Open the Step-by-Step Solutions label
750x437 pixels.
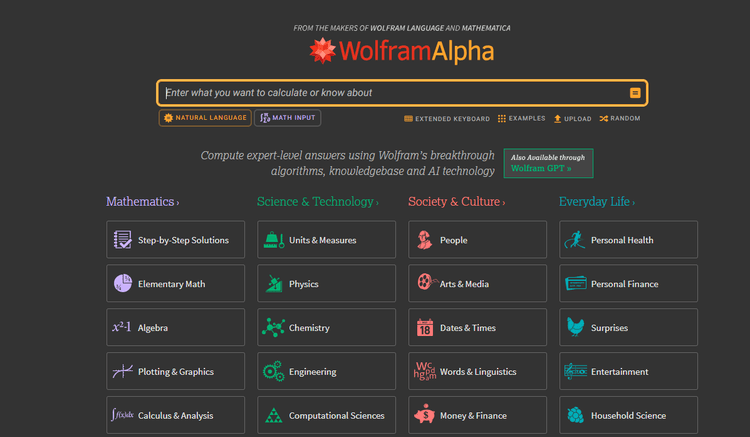pos(183,240)
